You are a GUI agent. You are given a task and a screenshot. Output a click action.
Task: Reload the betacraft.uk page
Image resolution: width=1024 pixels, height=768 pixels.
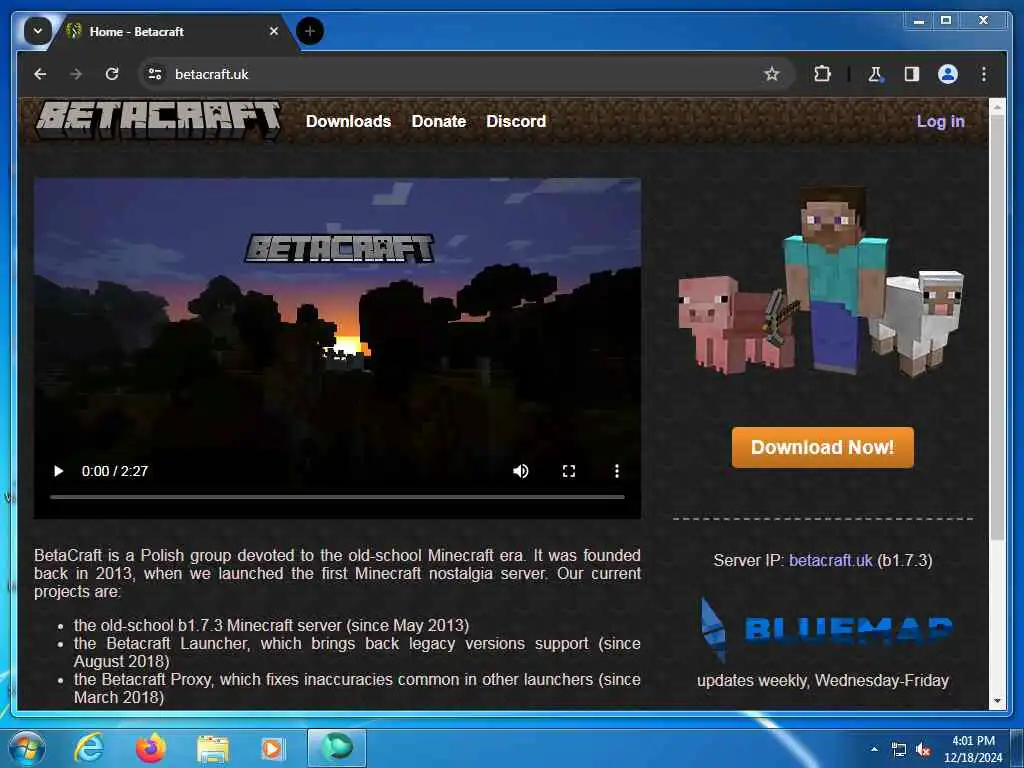[x=112, y=74]
